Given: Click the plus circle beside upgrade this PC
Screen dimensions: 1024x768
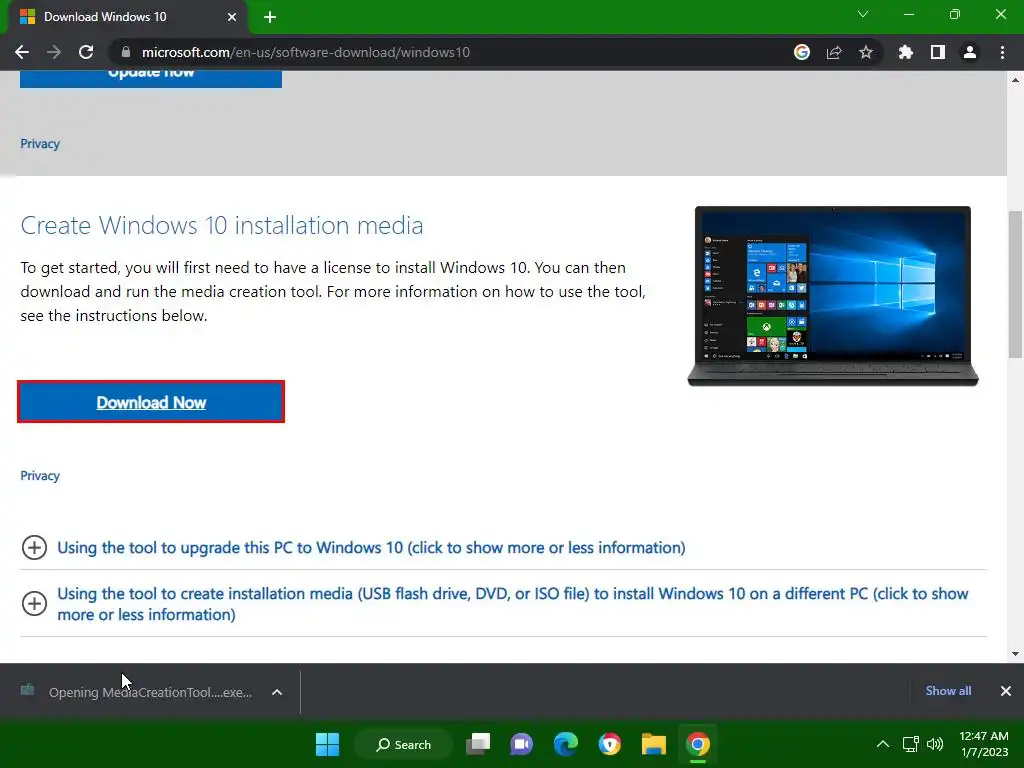Looking at the screenshot, I should point(34,547).
